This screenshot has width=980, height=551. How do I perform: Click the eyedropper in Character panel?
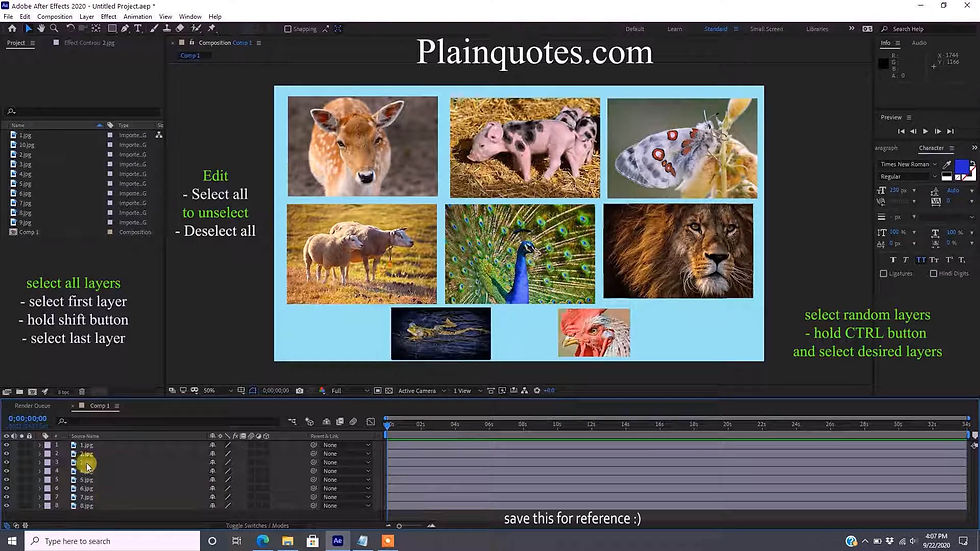pyautogui.click(x=947, y=165)
